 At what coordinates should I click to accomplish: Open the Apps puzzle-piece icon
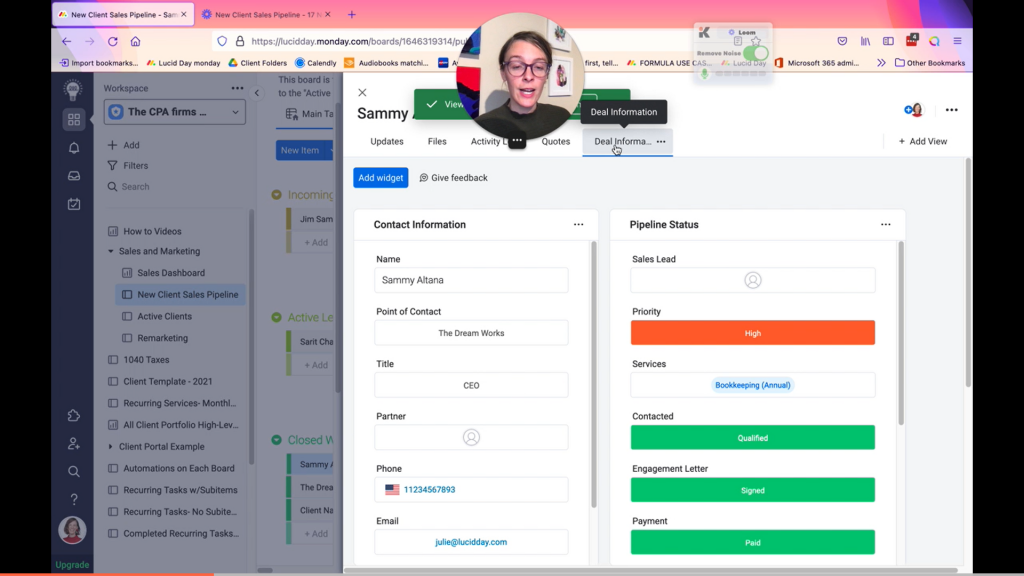coord(74,415)
